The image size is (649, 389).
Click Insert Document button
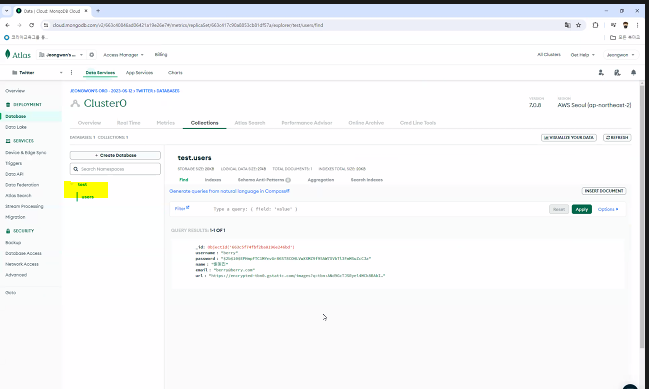coord(604,191)
